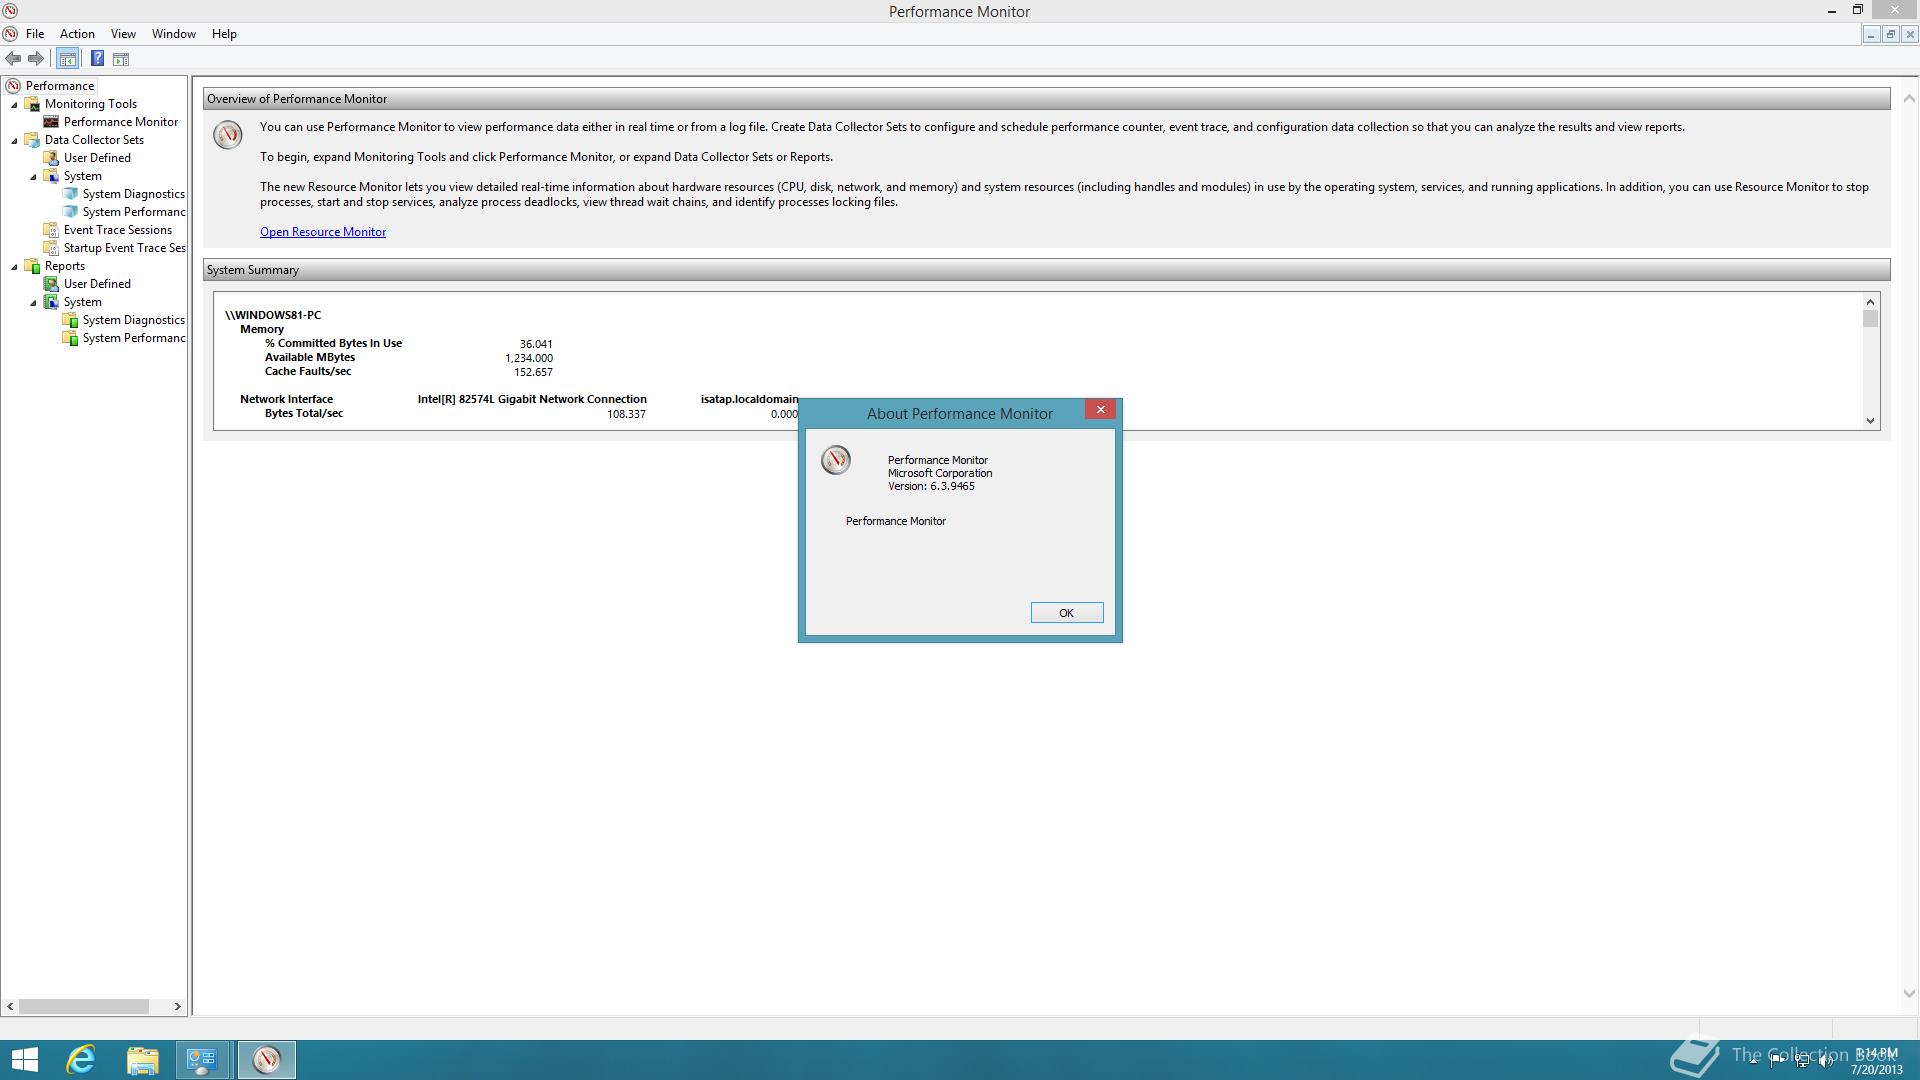Click the % Committed Bytes In Use counter
Screen dimensions: 1920x1080
333,343
